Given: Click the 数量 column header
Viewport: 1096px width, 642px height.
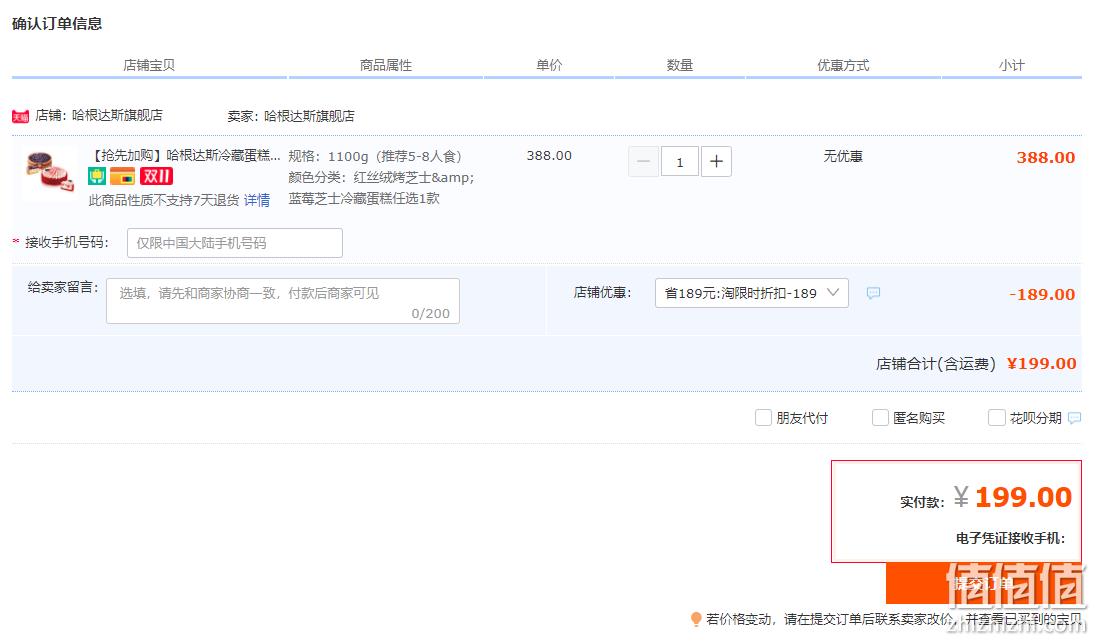Looking at the screenshot, I should click(x=679, y=65).
